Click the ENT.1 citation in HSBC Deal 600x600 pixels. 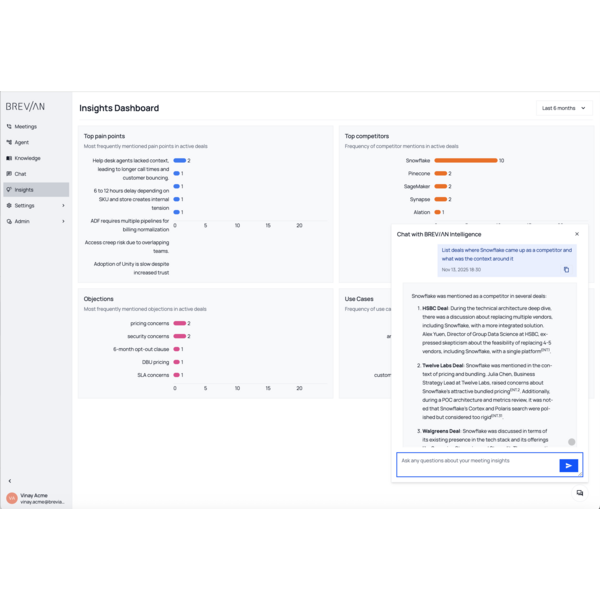[545, 350]
